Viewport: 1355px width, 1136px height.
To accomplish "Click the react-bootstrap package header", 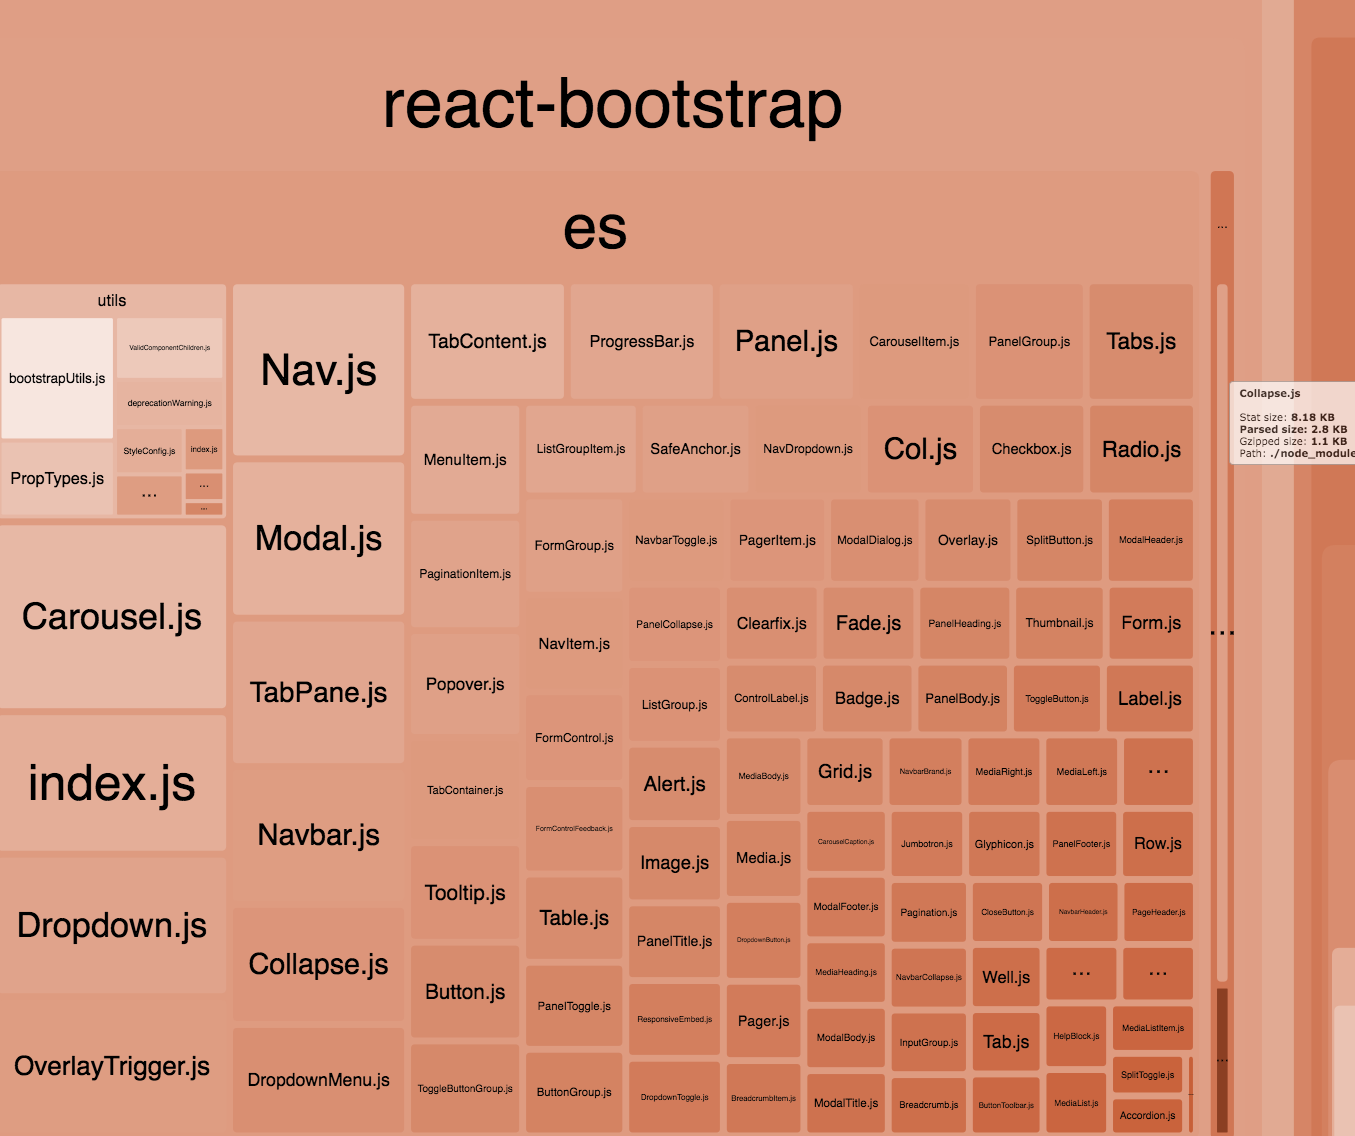I will [x=612, y=104].
